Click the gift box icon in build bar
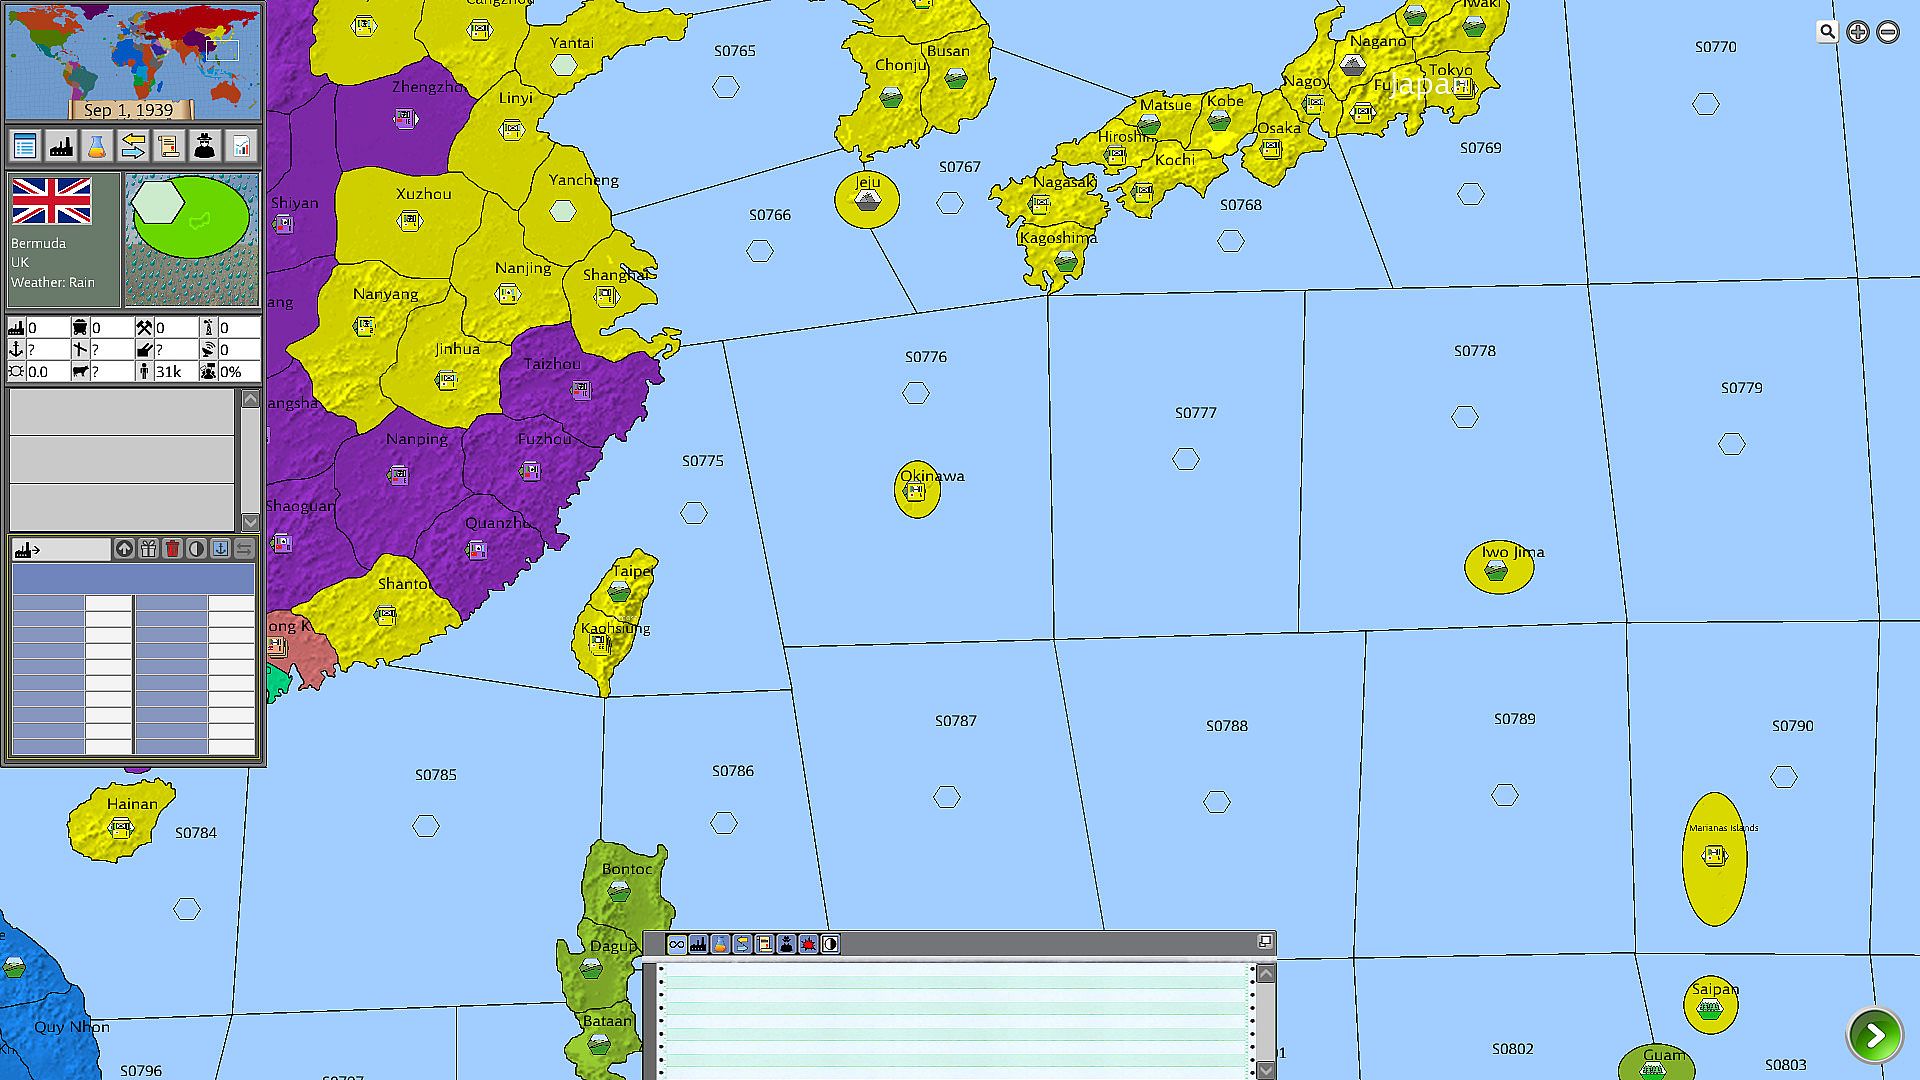Viewport: 1920px width, 1080px height. (x=148, y=549)
